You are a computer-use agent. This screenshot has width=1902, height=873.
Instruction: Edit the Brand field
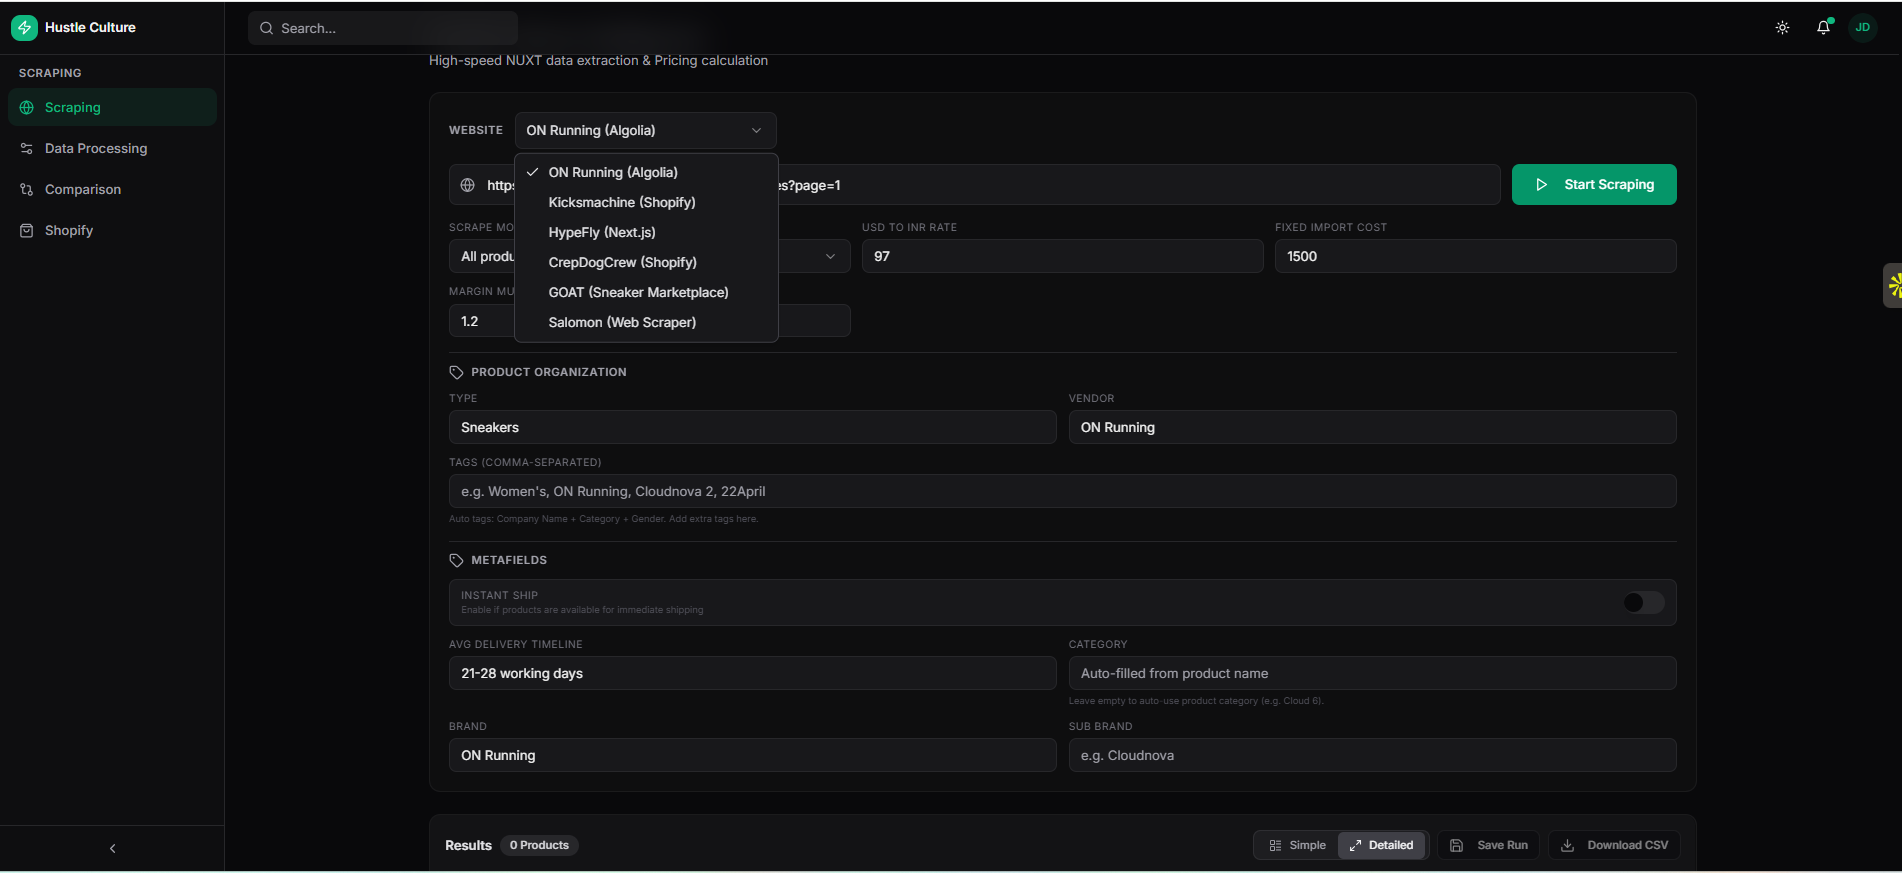click(x=752, y=755)
